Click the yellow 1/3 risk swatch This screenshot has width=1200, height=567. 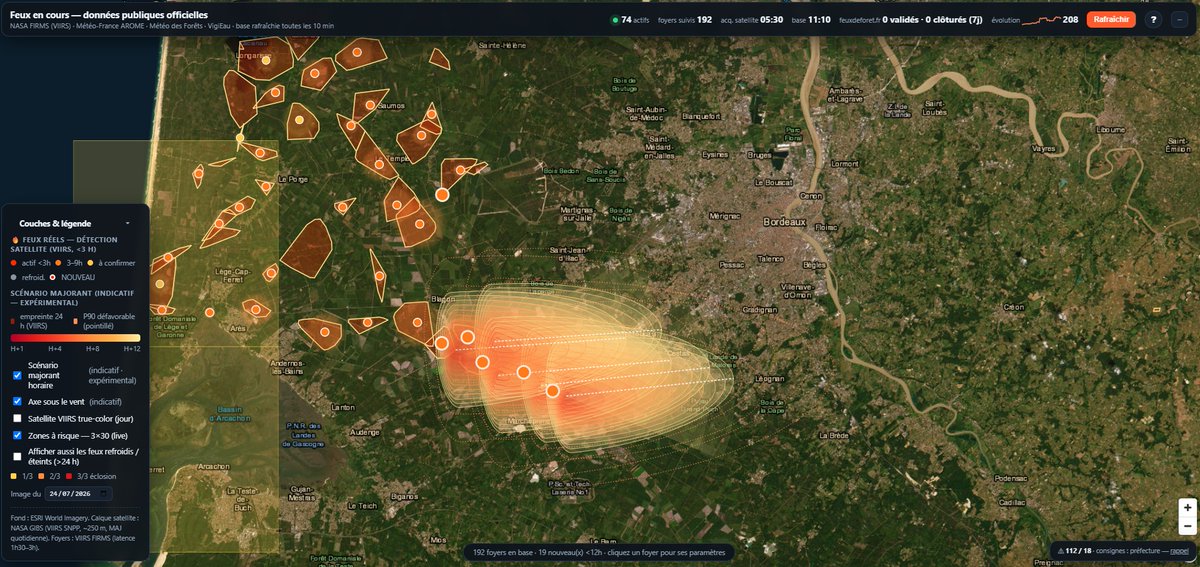[x=14, y=476]
